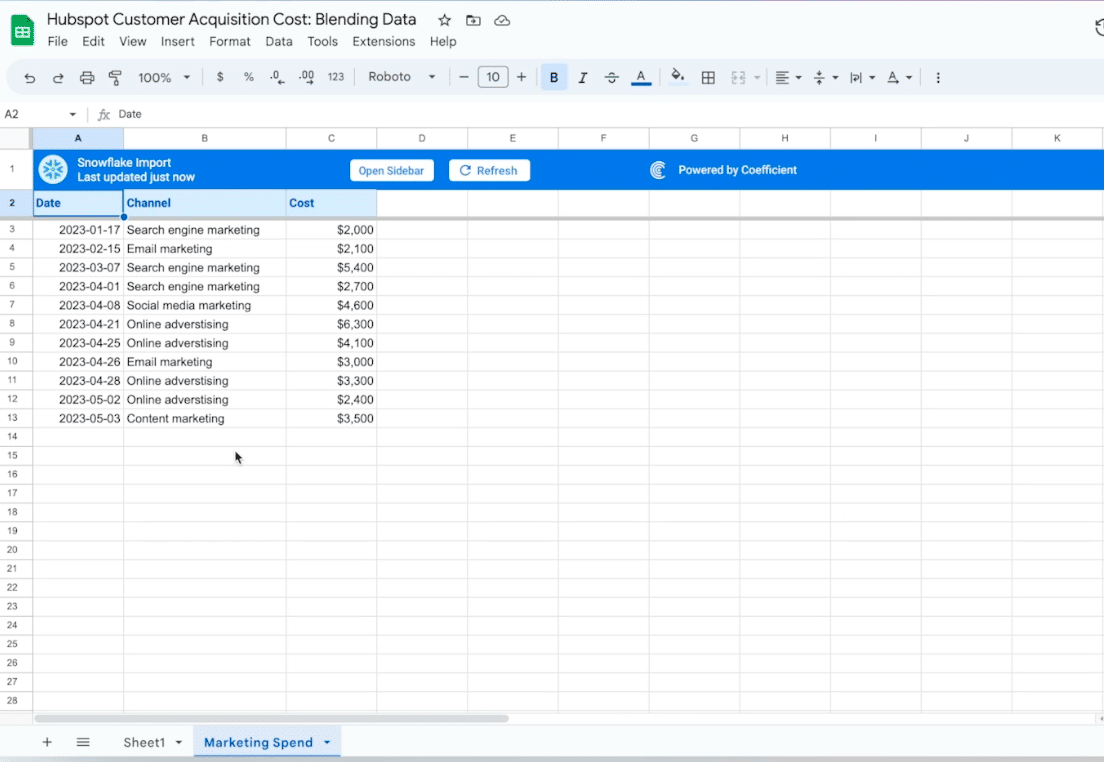Toggle Italic formatting

click(x=582, y=77)
